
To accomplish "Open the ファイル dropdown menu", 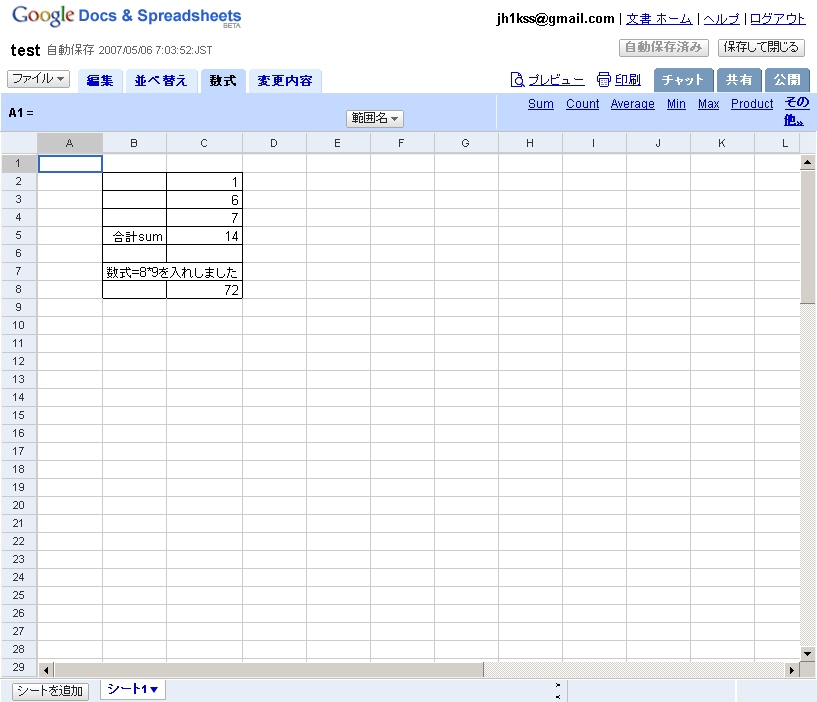I will click(38, 79).
